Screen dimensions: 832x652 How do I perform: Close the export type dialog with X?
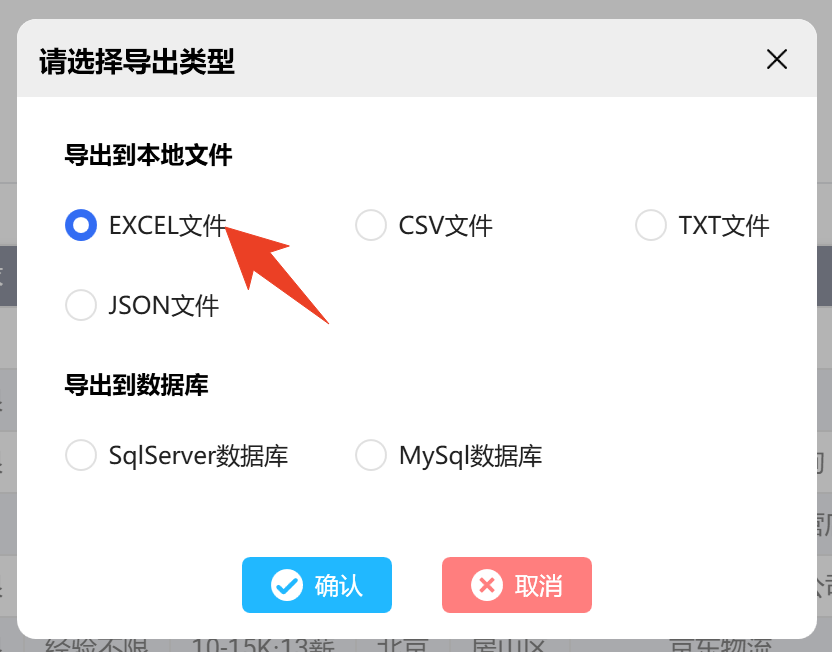(776, 59)
